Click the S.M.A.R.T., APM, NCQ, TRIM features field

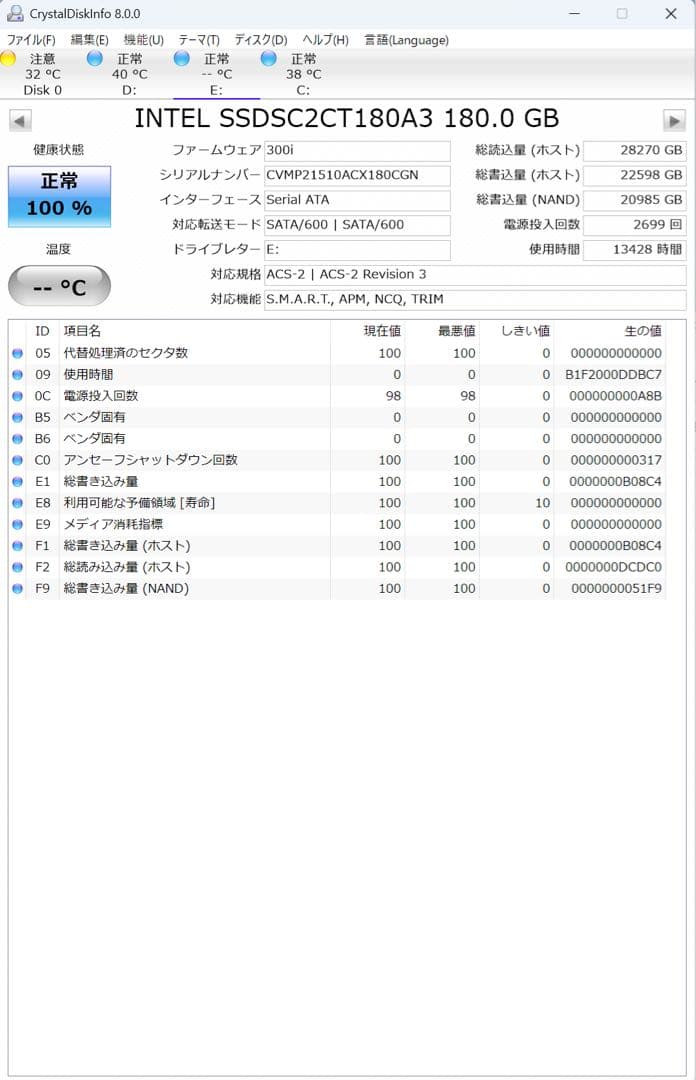pos(475,299)
